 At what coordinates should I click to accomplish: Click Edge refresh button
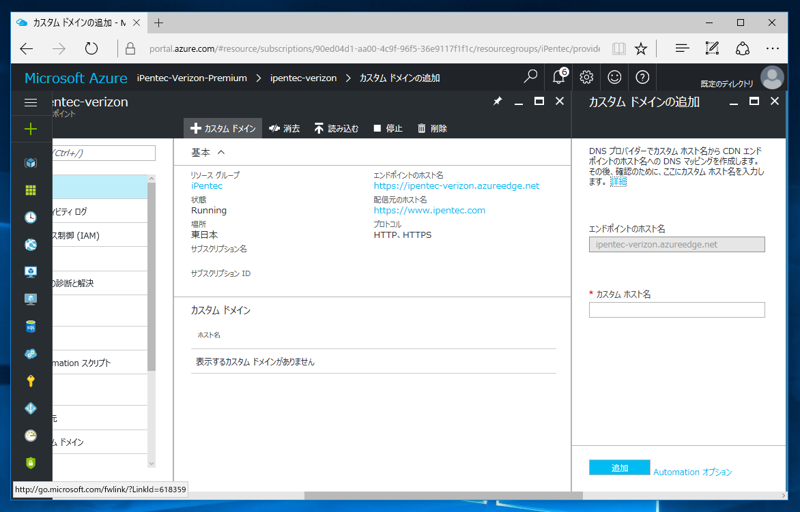click(x=91, y=49)
